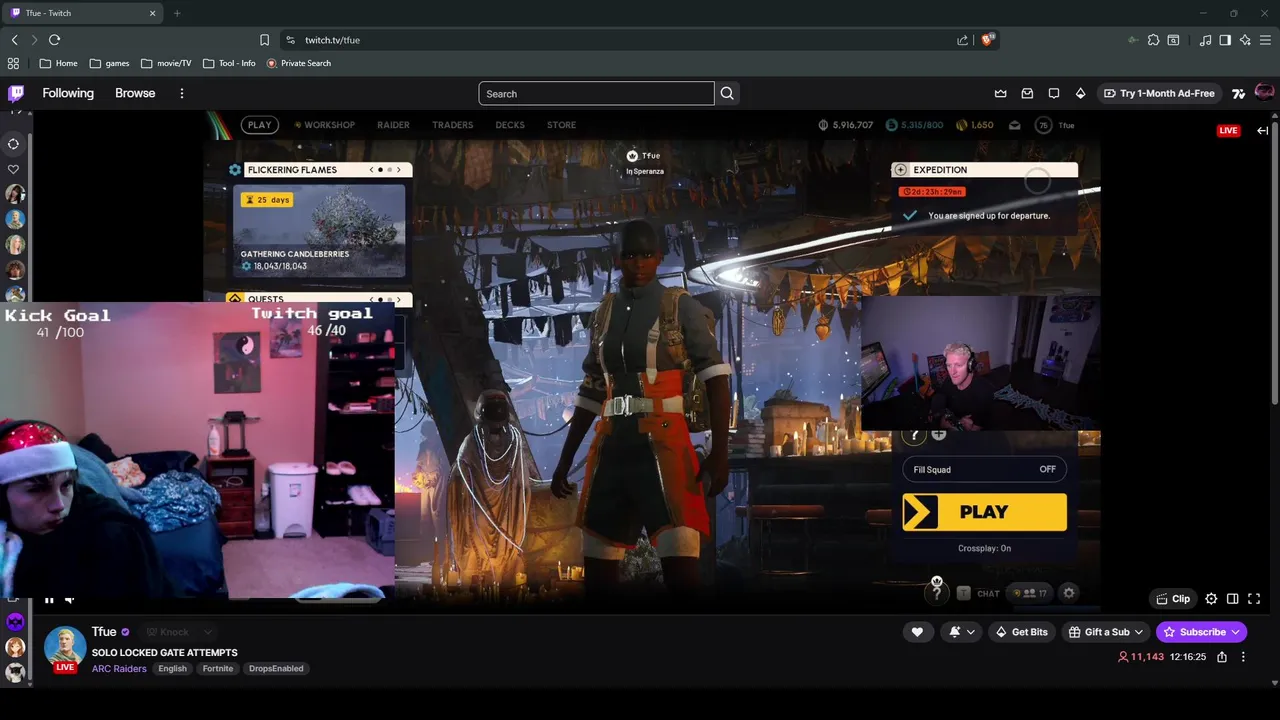
Task: Click the page vertical scrollbar
Action: (1275, 260)
